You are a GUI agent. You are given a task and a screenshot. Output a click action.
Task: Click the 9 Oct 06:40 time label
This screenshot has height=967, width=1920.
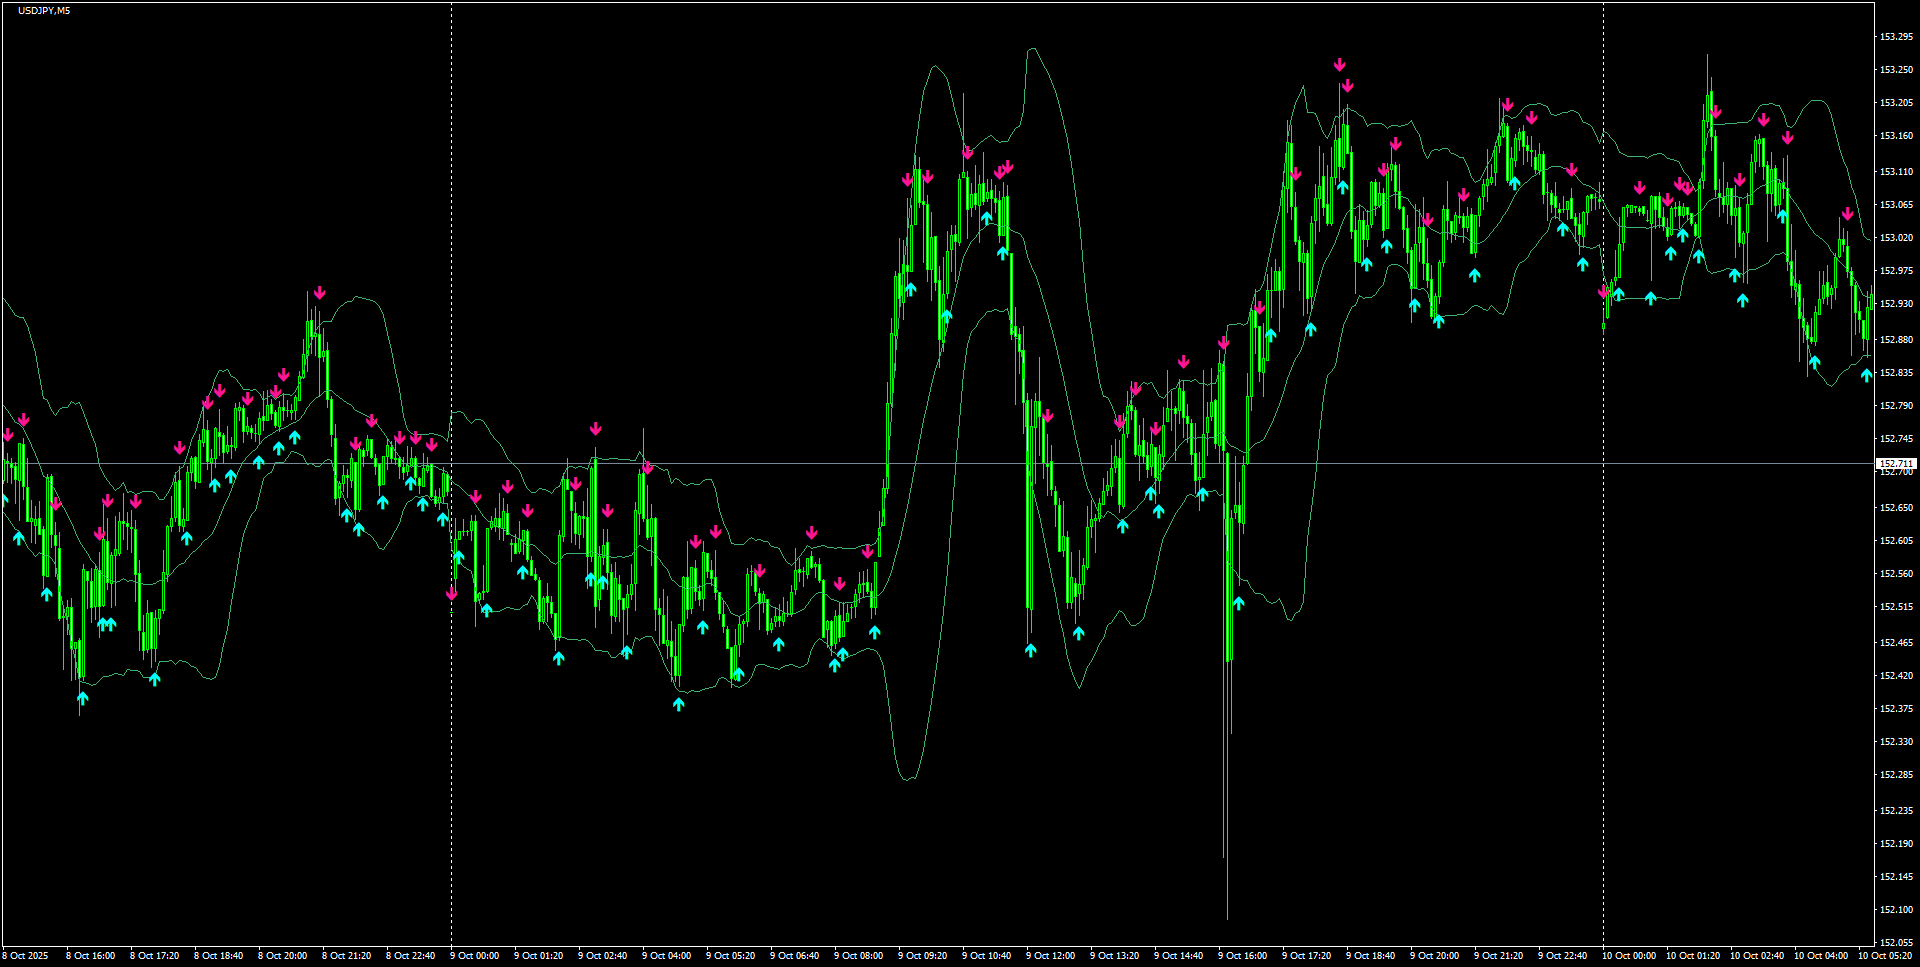tap(794, 956)
